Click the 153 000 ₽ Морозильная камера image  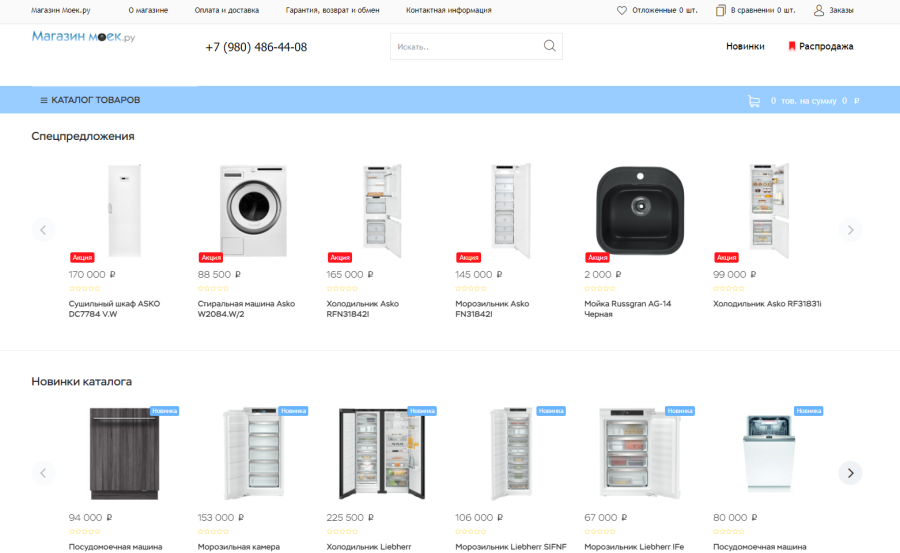(x=253, y=454)
